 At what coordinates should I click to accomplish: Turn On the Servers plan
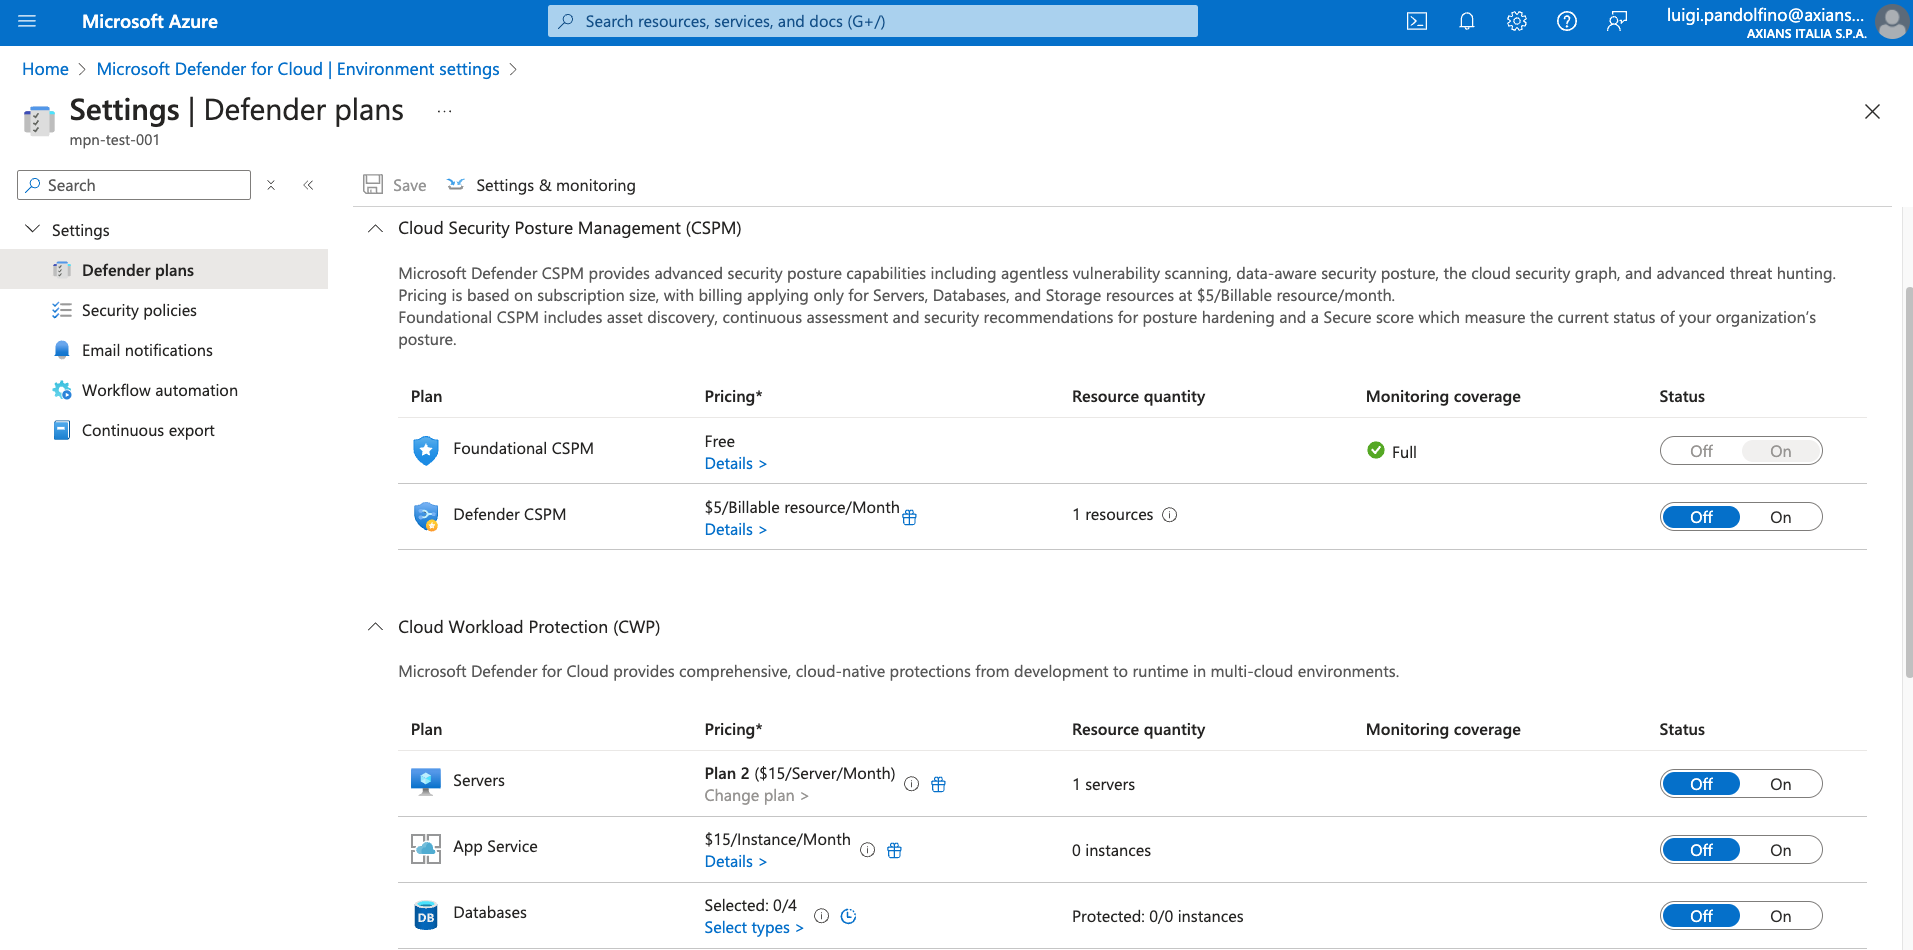click(1780, 784)
